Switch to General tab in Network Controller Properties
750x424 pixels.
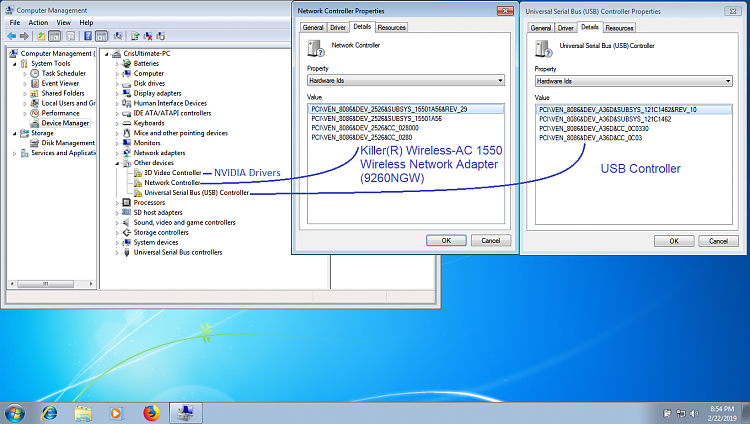[x=313, y=28]
